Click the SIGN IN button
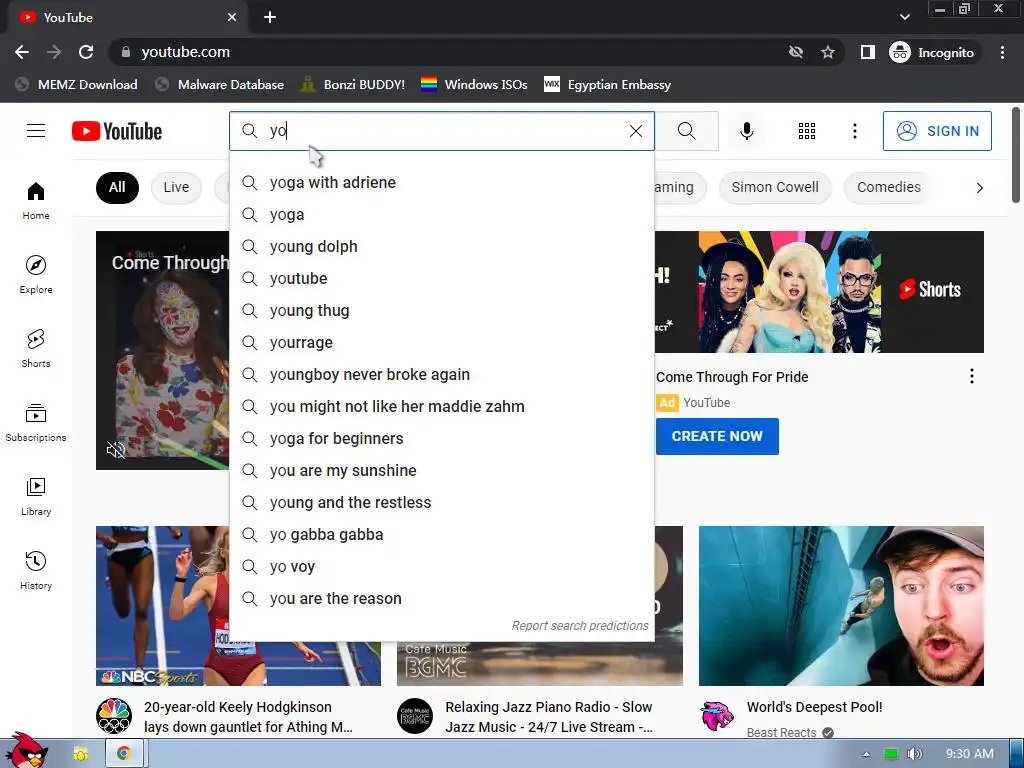Image resolution: width=1024 pixels, height=768 pixels. (936, 131)
